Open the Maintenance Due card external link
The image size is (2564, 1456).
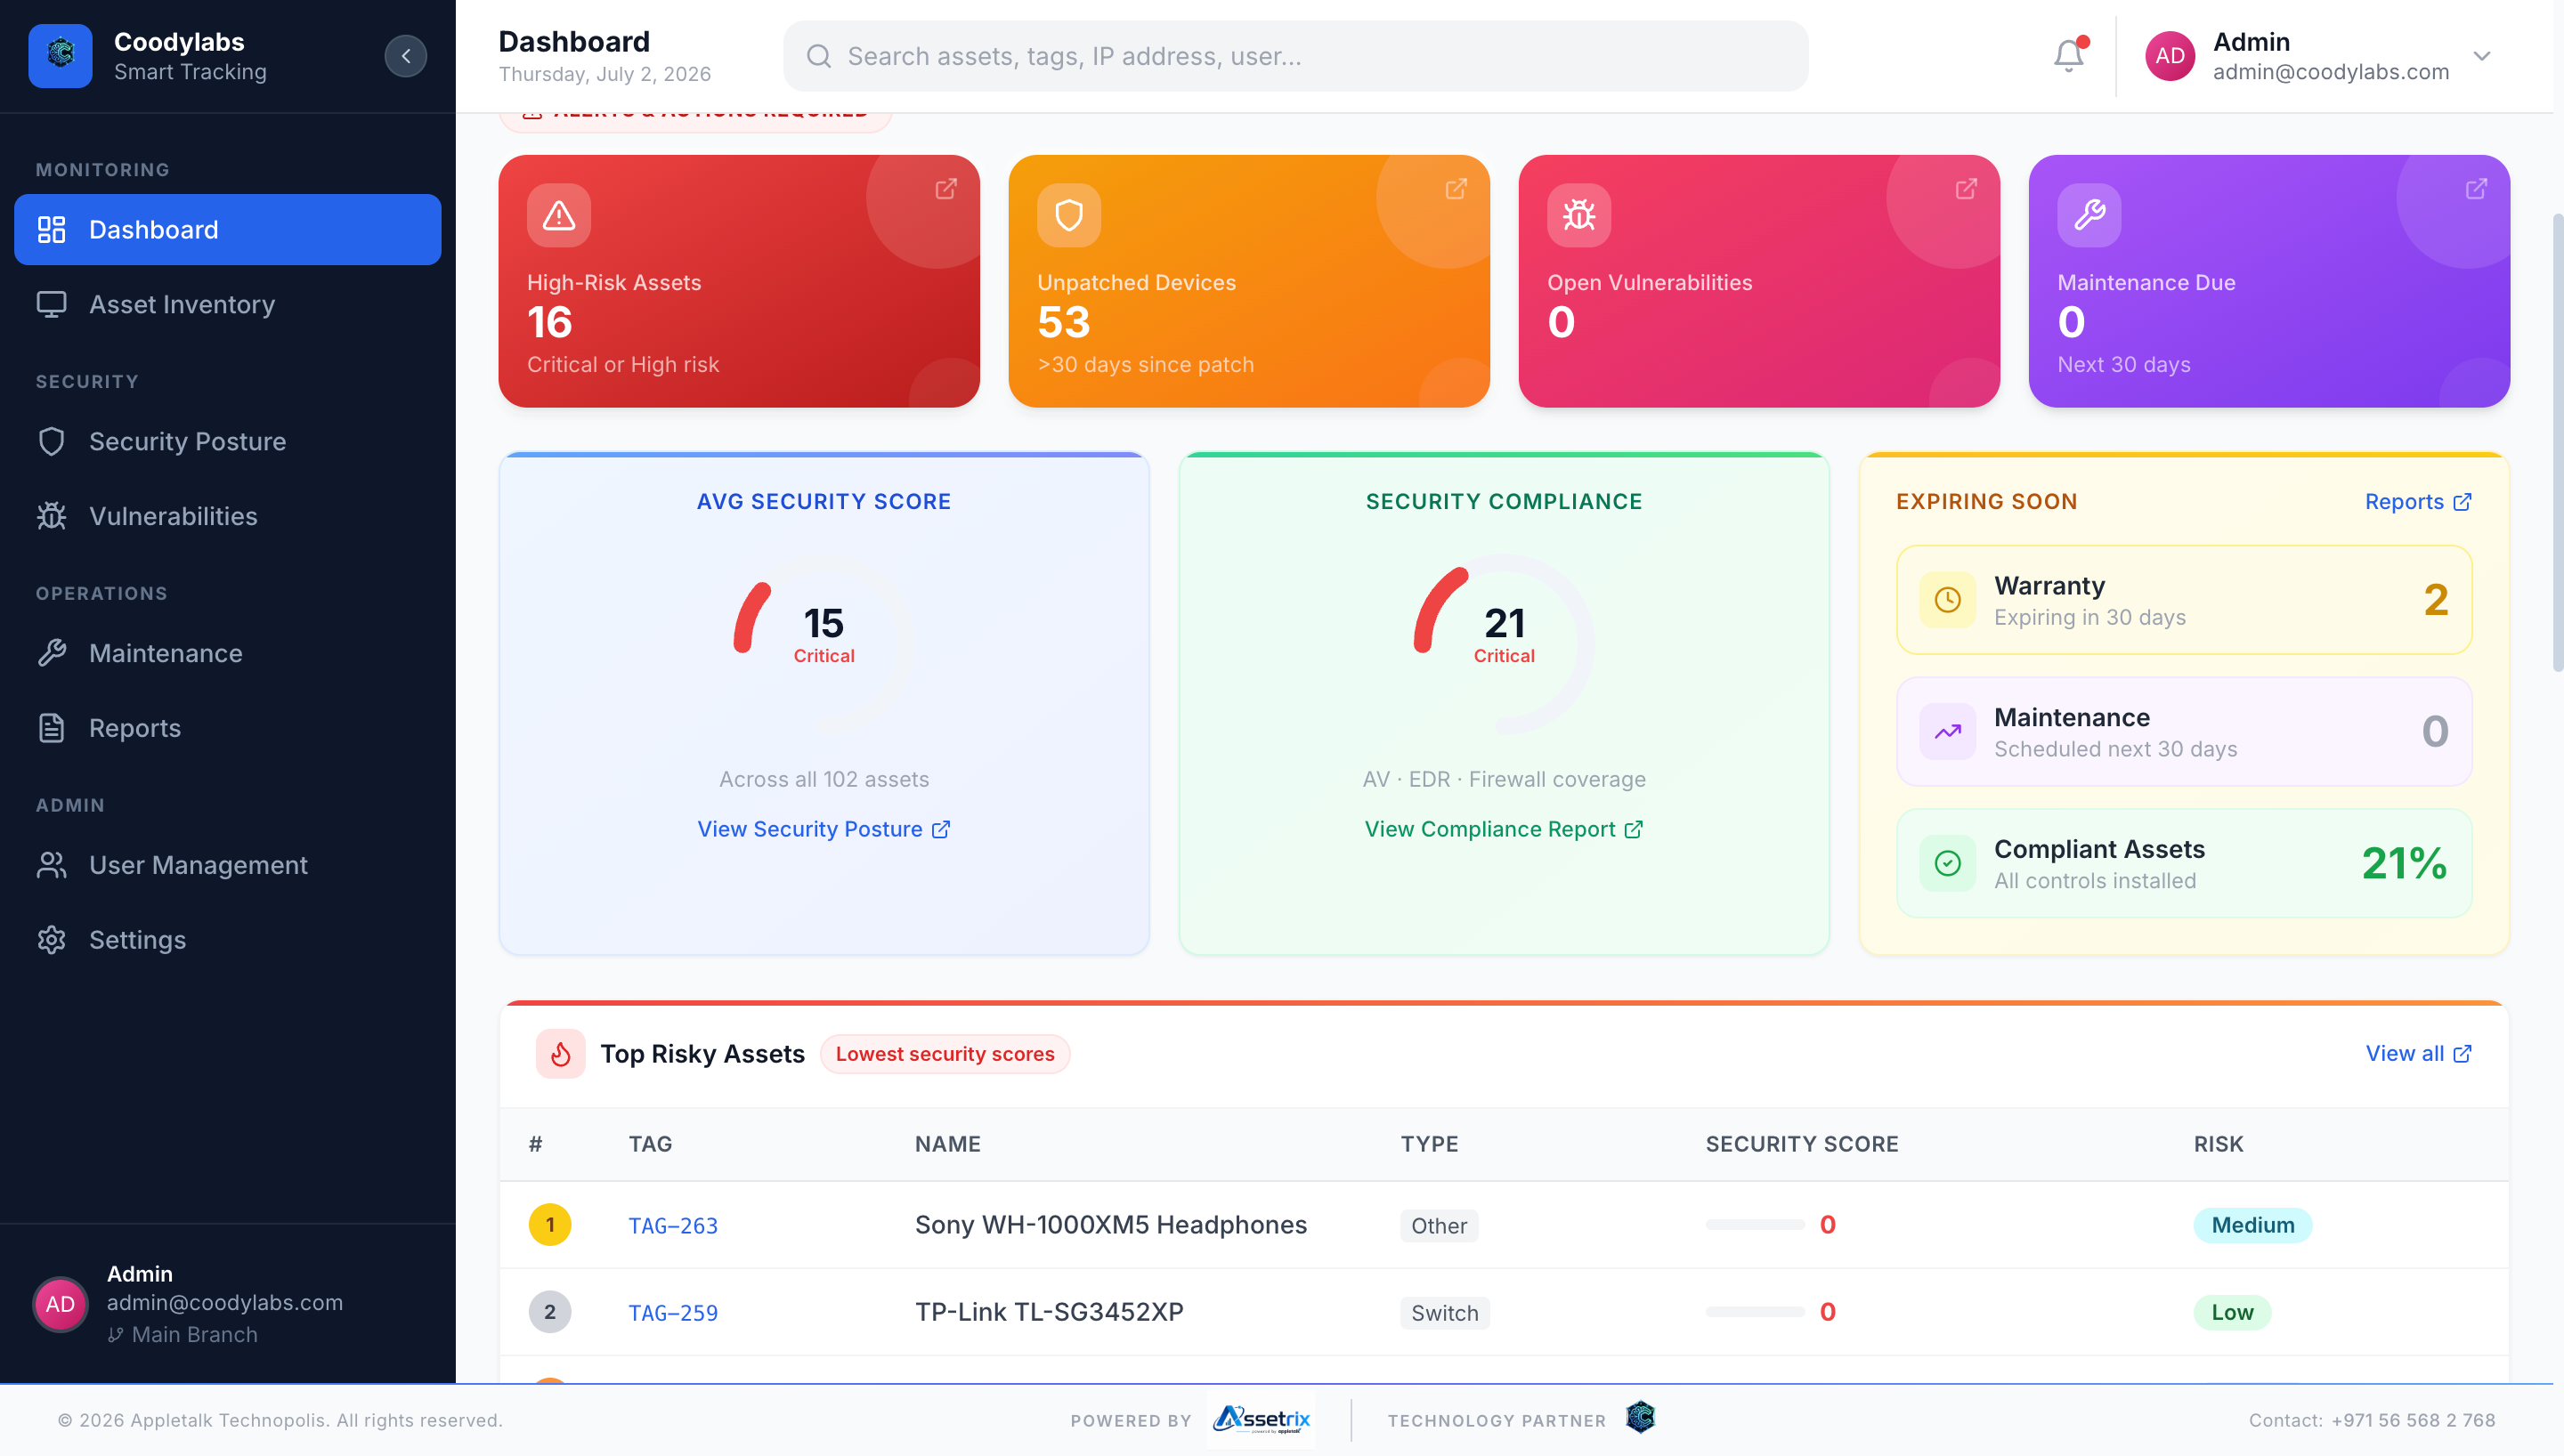(2476, 189)
